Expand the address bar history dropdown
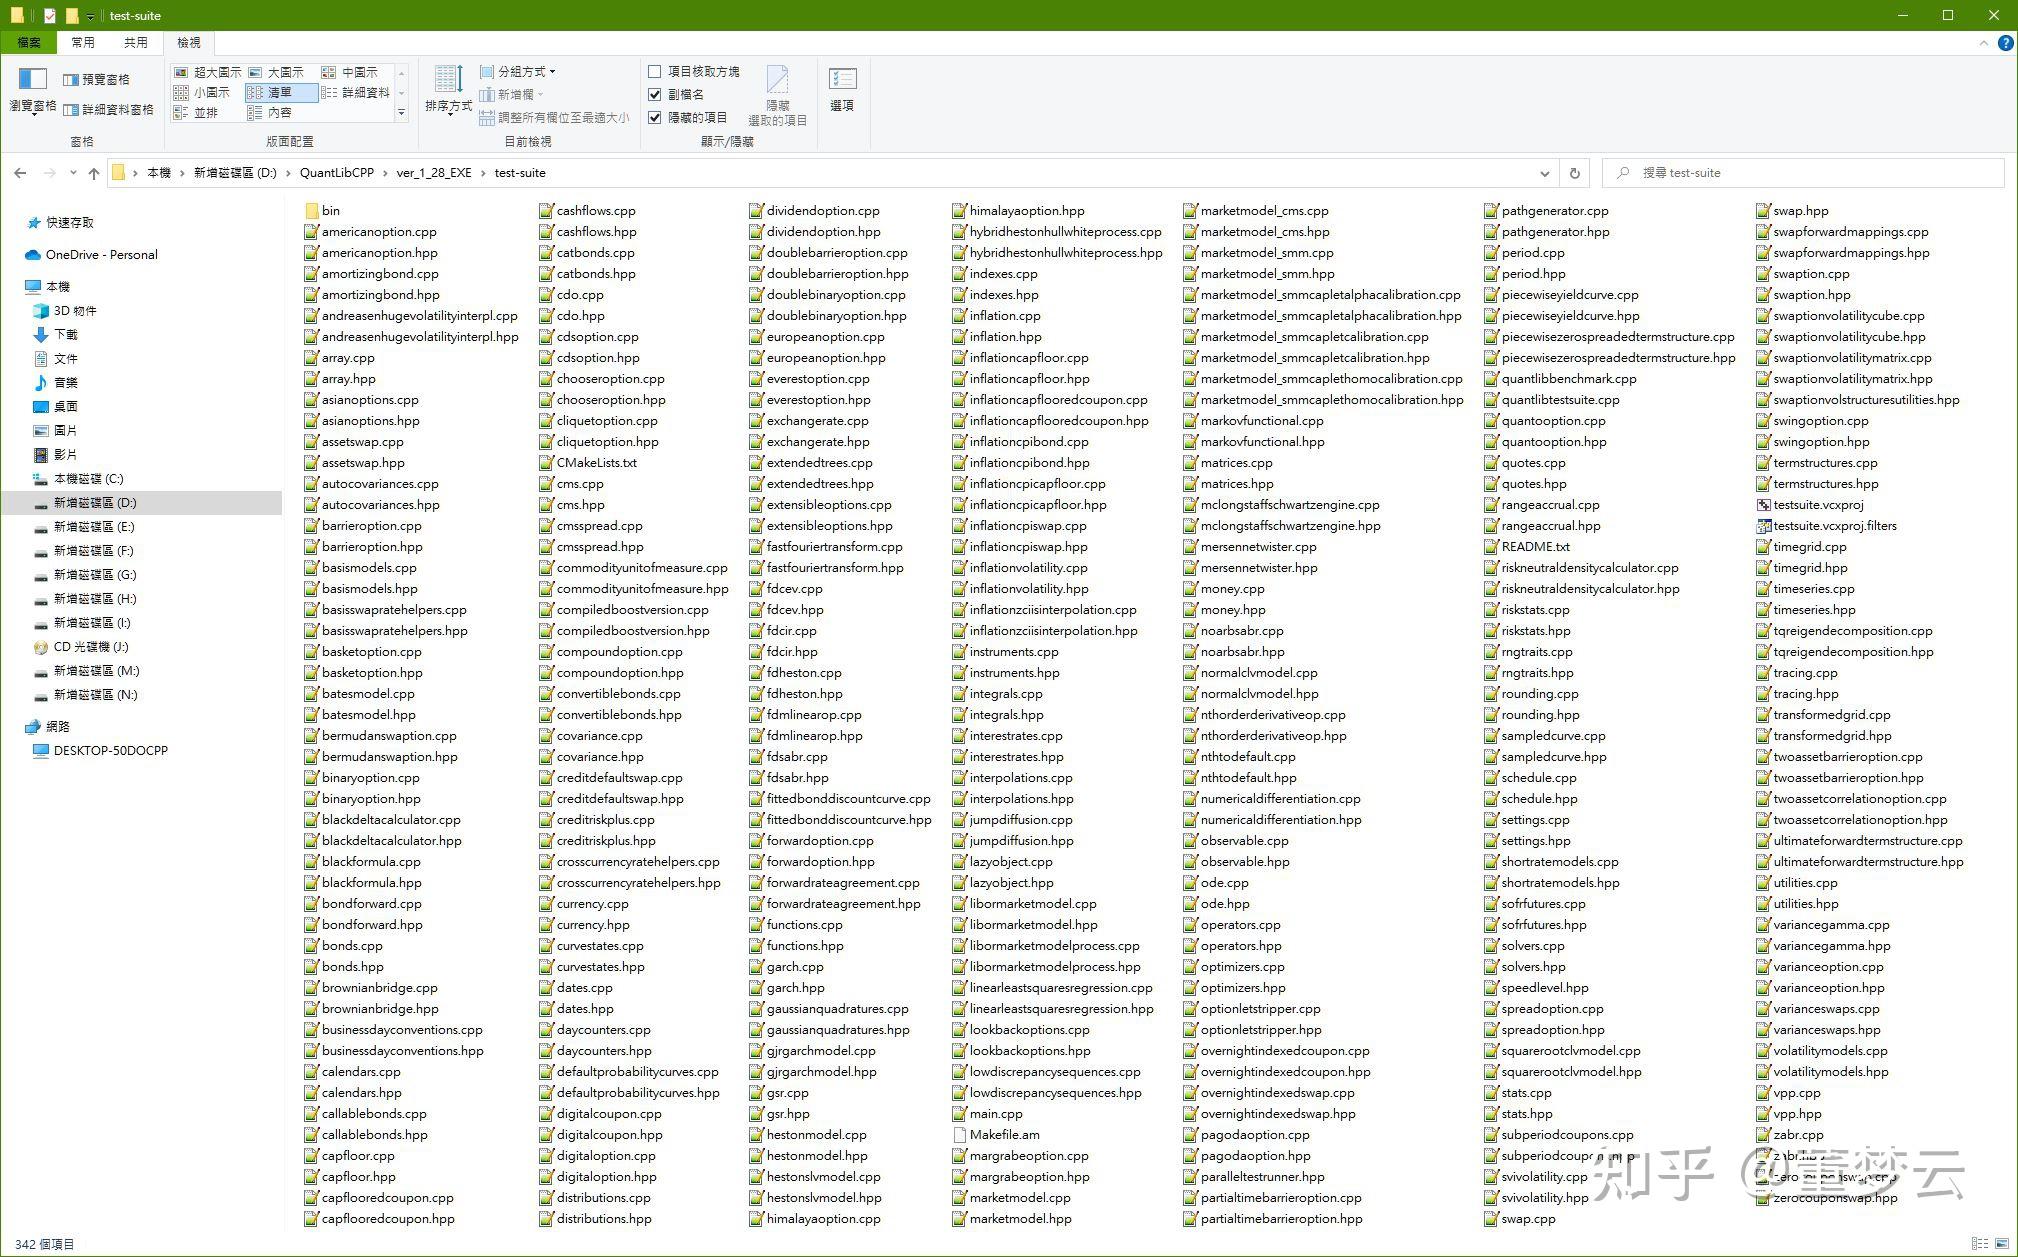This screenshot has width=2018, height=1257. tap(1545, 173)
